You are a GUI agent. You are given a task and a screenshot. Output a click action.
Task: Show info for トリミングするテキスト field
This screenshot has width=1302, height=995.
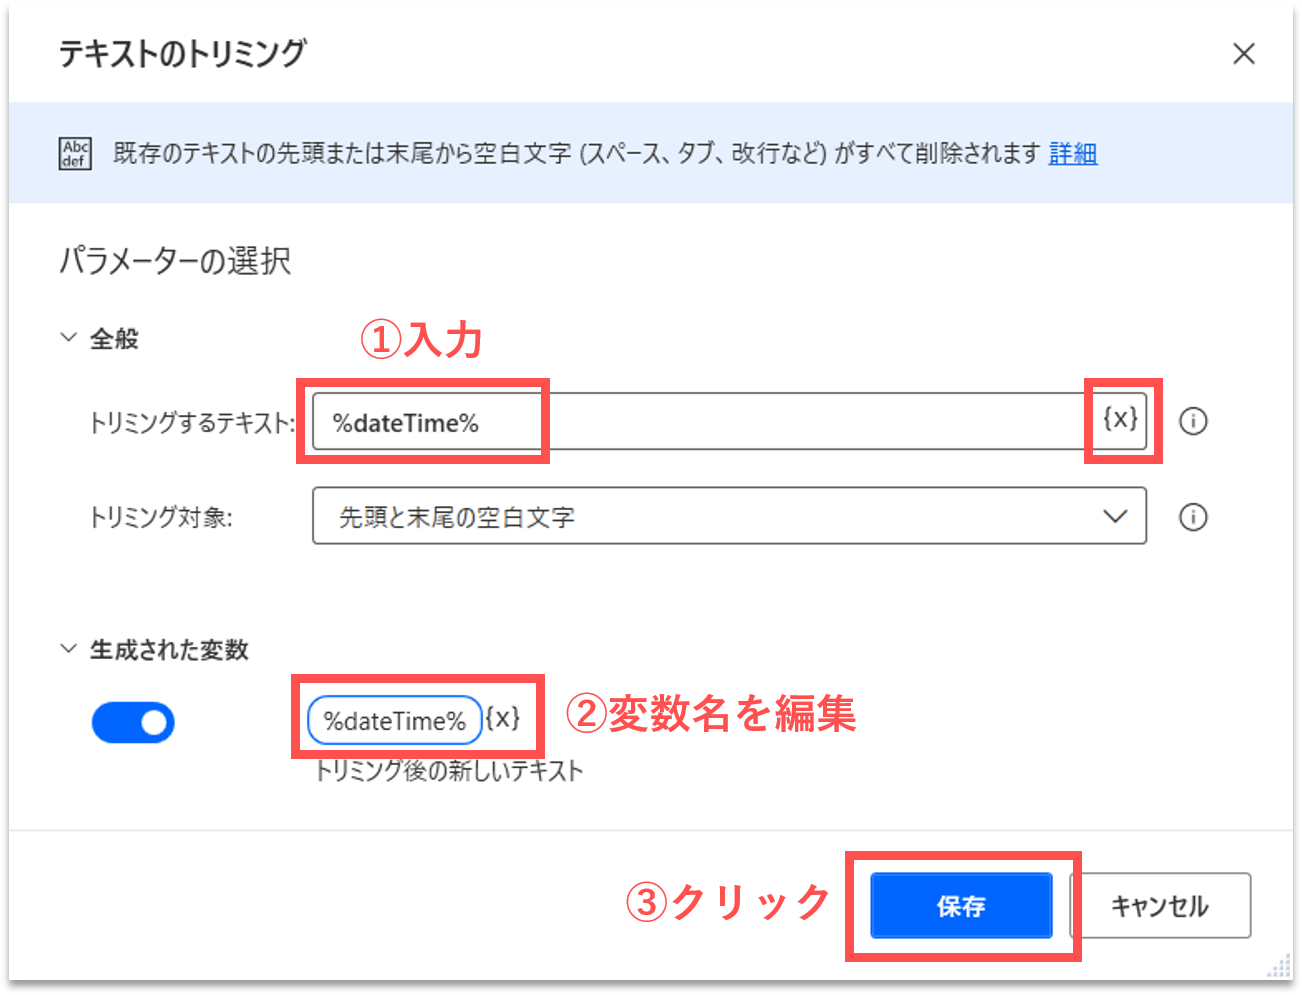click(x=1193, y=421)
